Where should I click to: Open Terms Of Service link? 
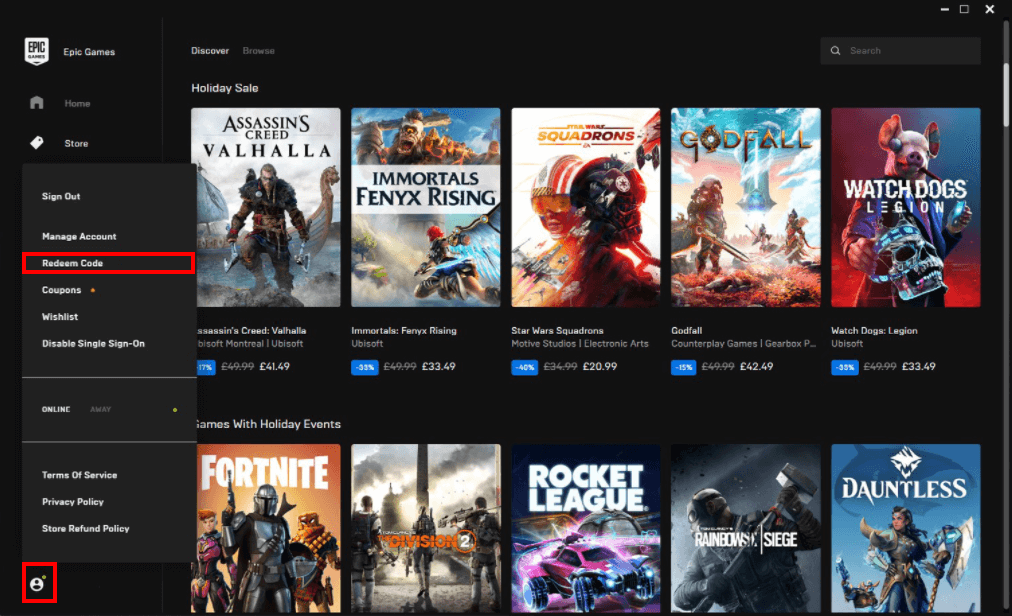pos(79,475)
